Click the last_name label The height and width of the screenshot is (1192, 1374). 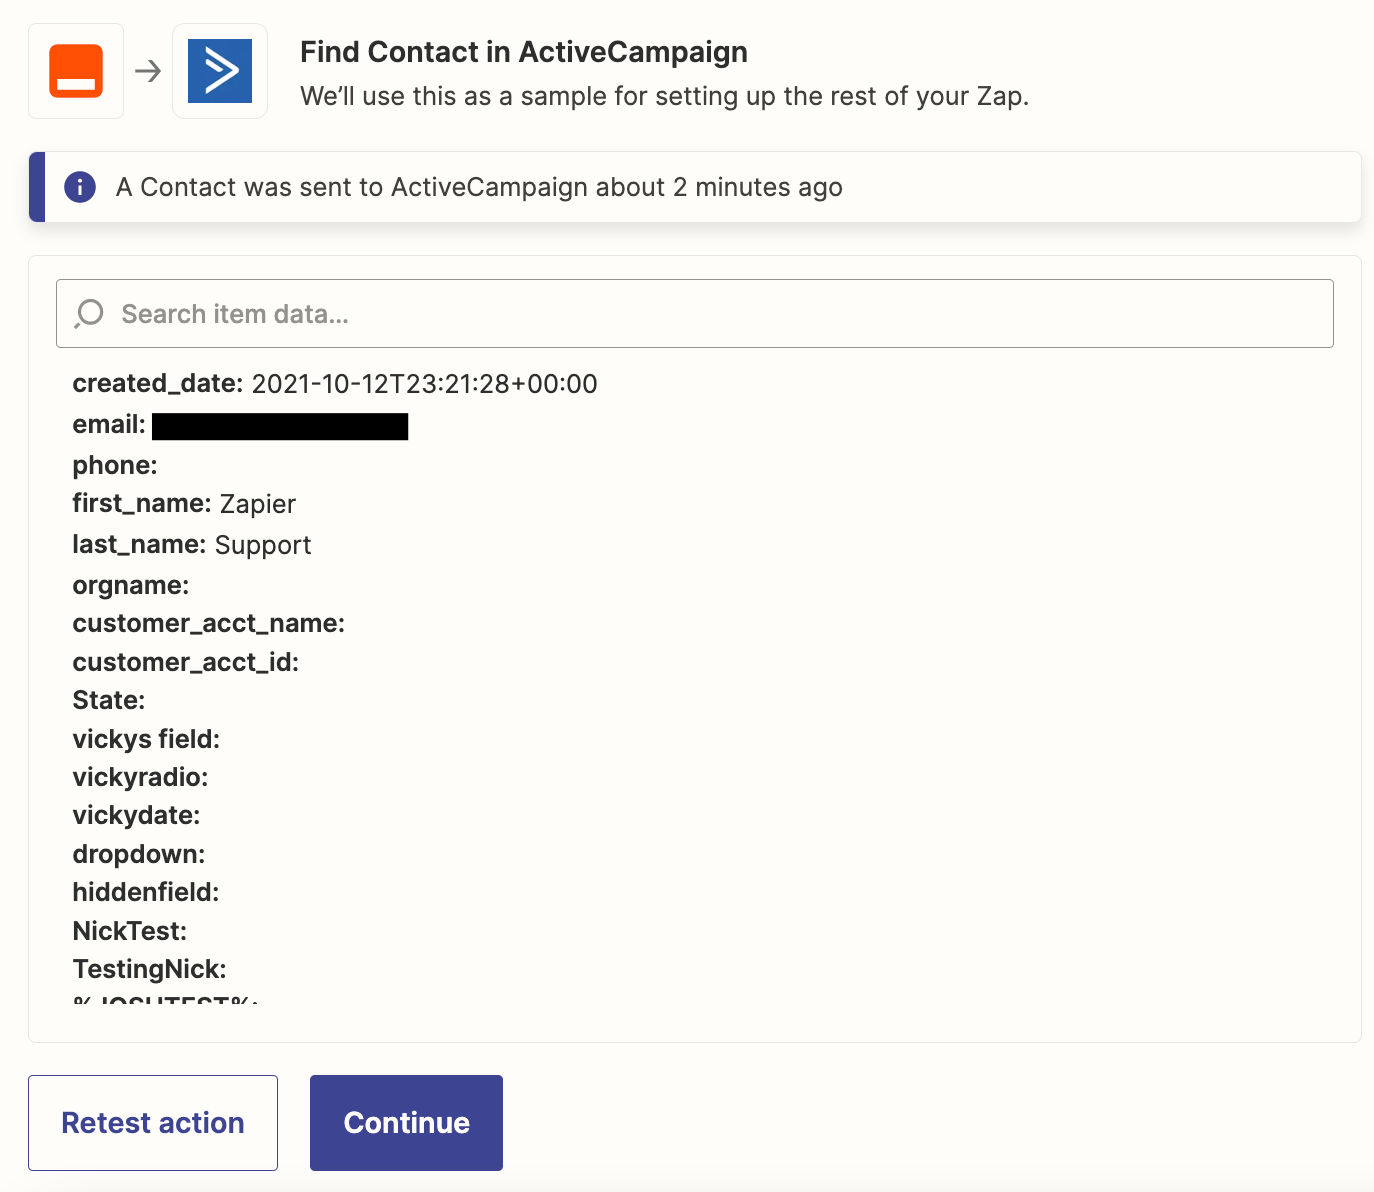click(140, 545)
